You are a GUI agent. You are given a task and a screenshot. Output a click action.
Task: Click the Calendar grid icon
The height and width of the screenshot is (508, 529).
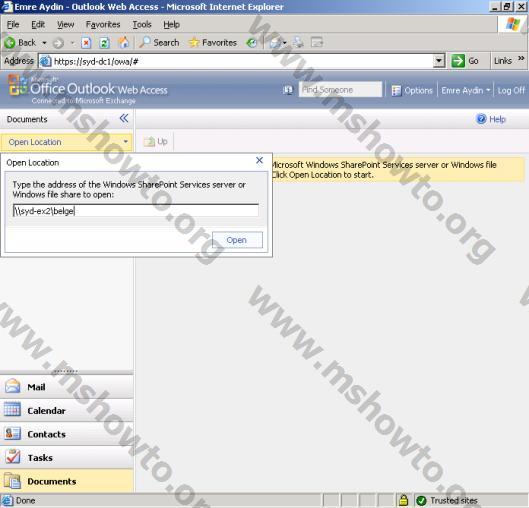pyautogui.click(x=12, y=410)
